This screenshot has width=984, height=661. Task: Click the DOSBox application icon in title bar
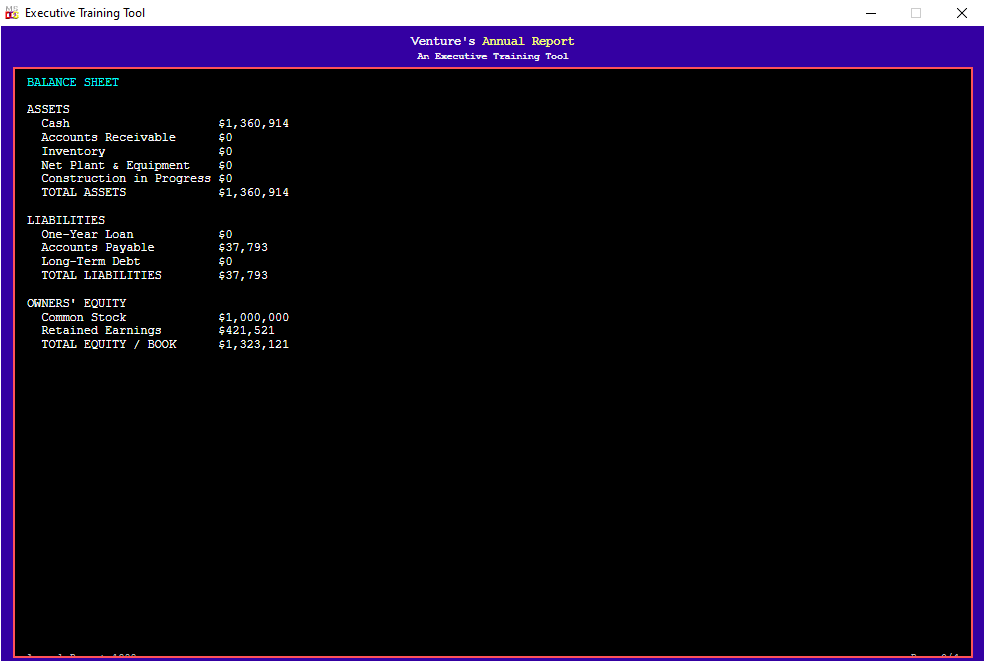(x=11, y=13)
